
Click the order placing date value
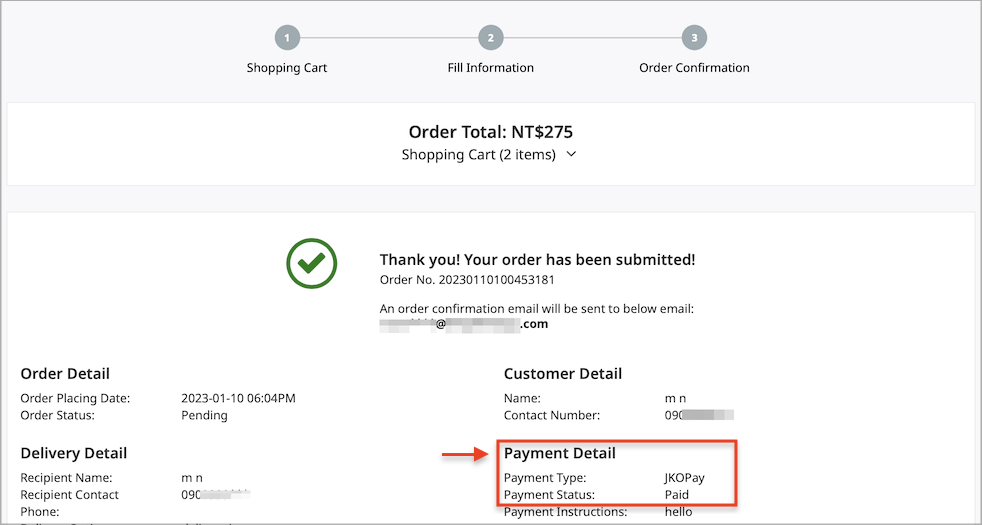(x=238, y=398)
